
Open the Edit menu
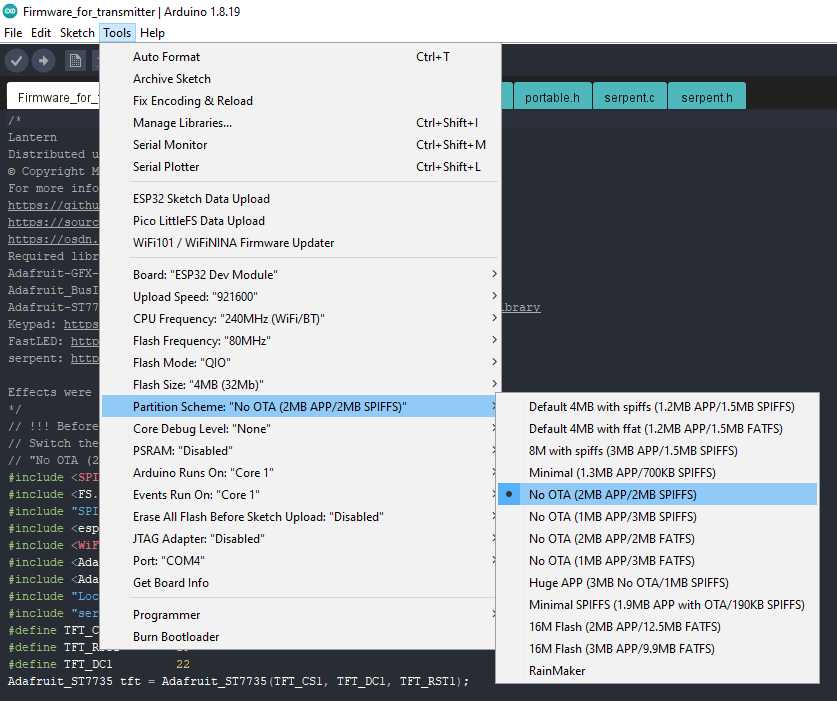click(x=41, y=33)
